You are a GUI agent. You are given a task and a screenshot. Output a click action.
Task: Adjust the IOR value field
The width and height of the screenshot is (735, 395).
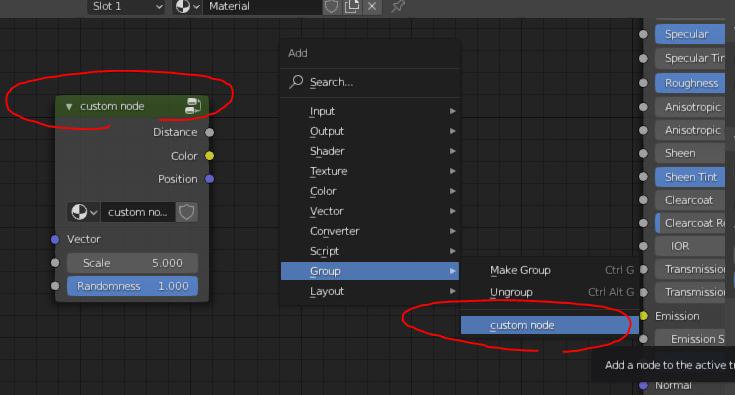tap(690, 246)
